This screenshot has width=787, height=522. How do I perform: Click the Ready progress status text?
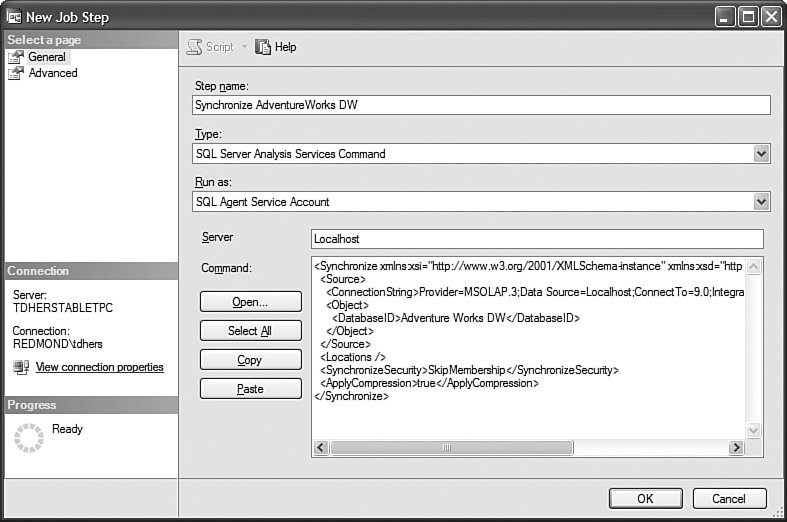(x=67, y=429)
